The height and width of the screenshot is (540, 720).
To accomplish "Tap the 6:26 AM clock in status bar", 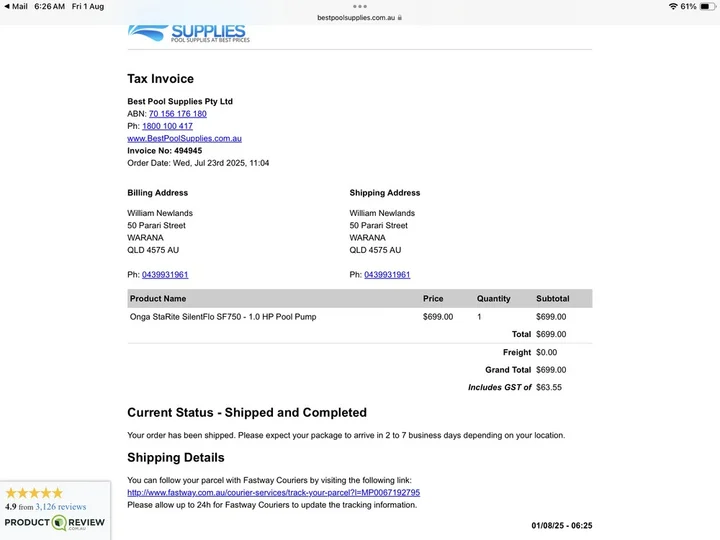I will coord(50,6).
